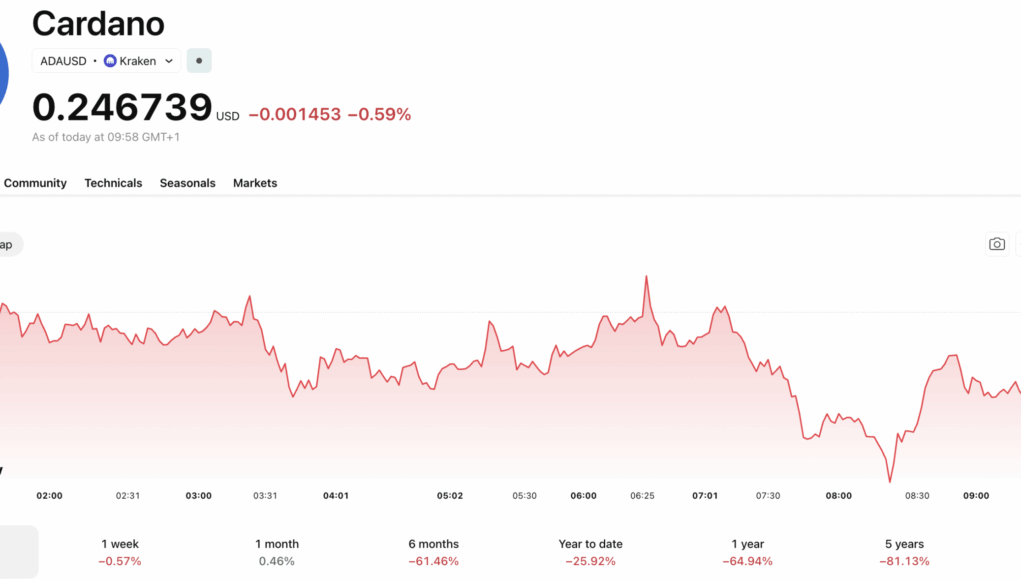This screenshot has height=580, width=1021.
Task: Click the 06:00 time axis label
Action: pyautogui.click(x=583, y=496)
